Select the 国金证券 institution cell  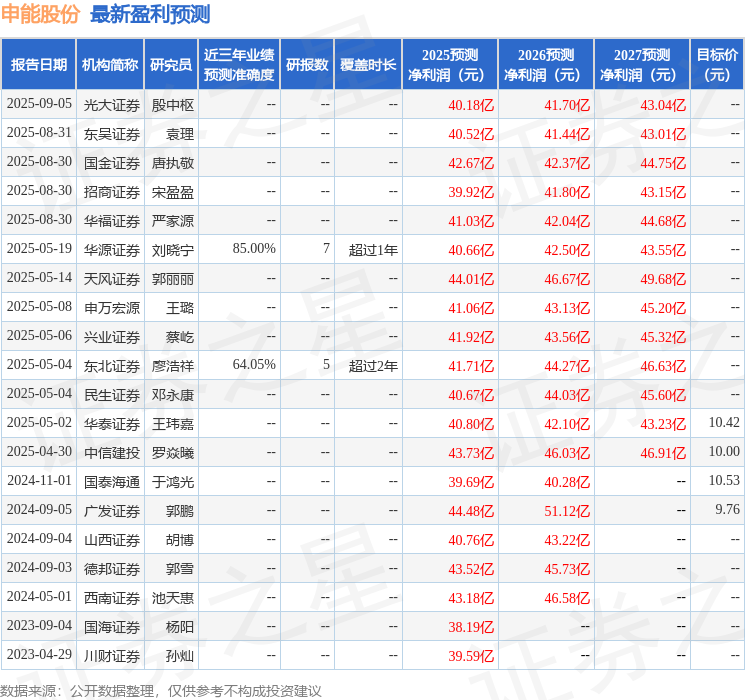coord(112,163)
